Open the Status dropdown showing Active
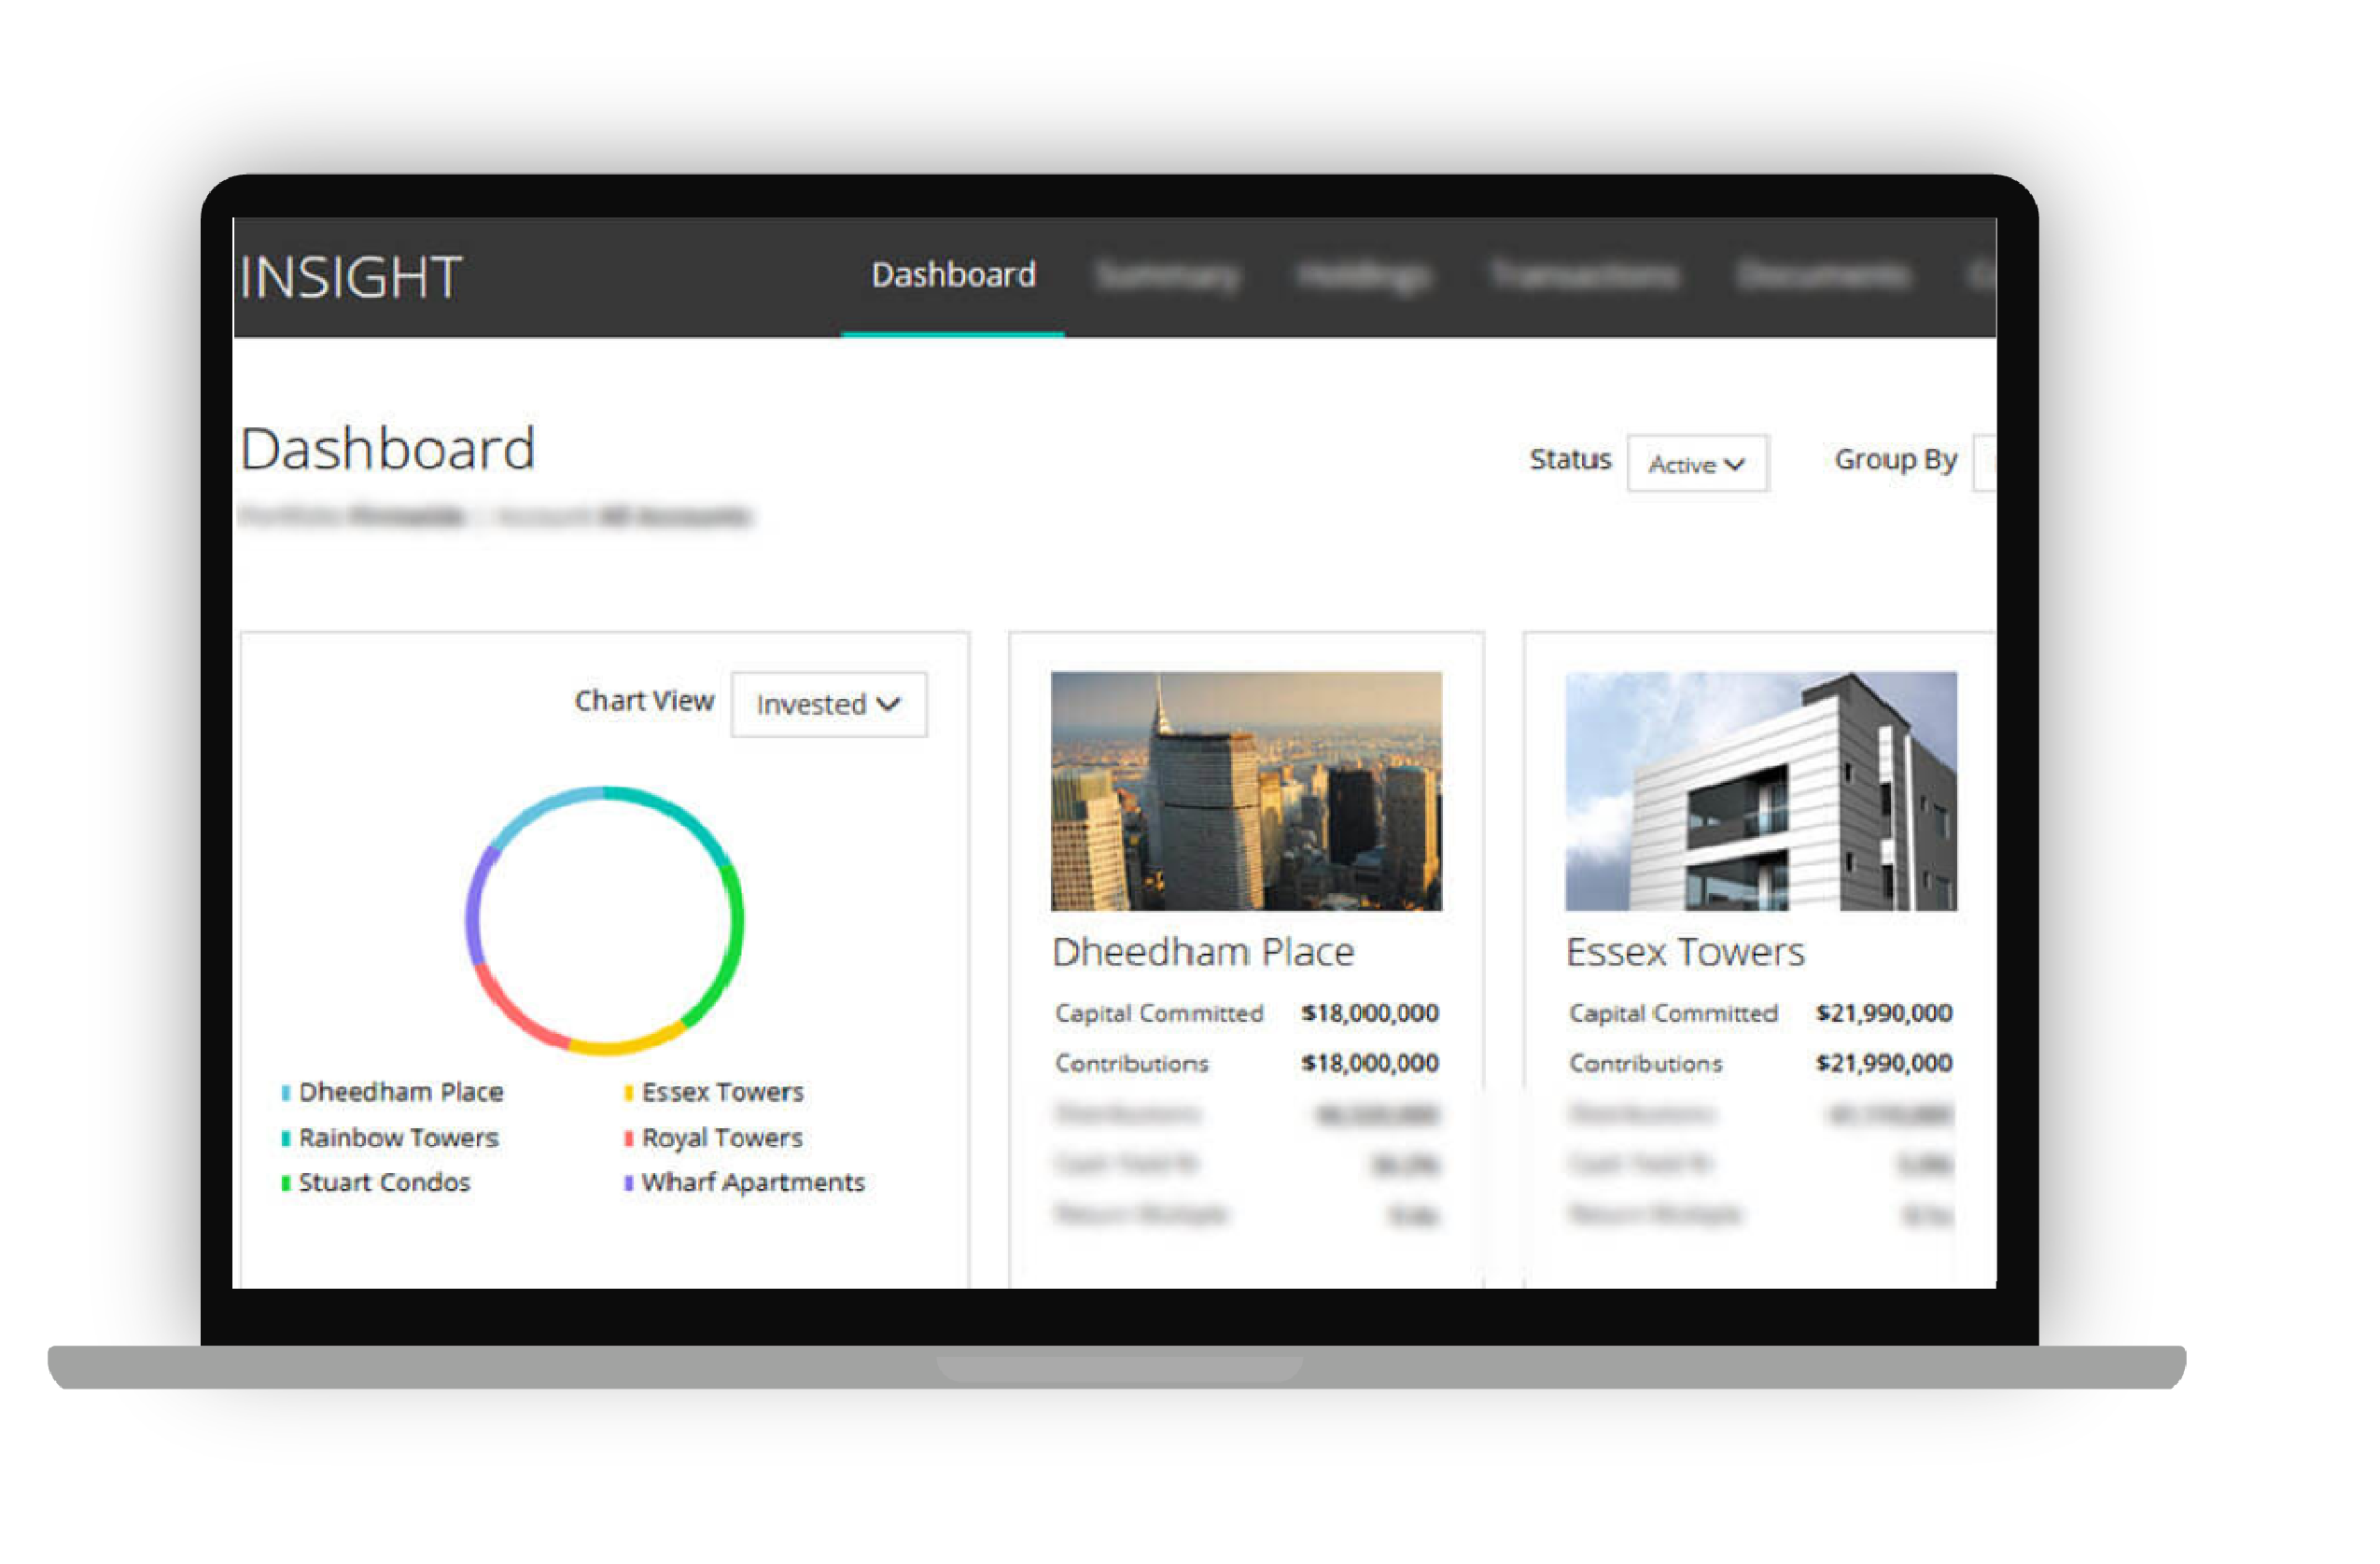 (x=1697, y=463)
